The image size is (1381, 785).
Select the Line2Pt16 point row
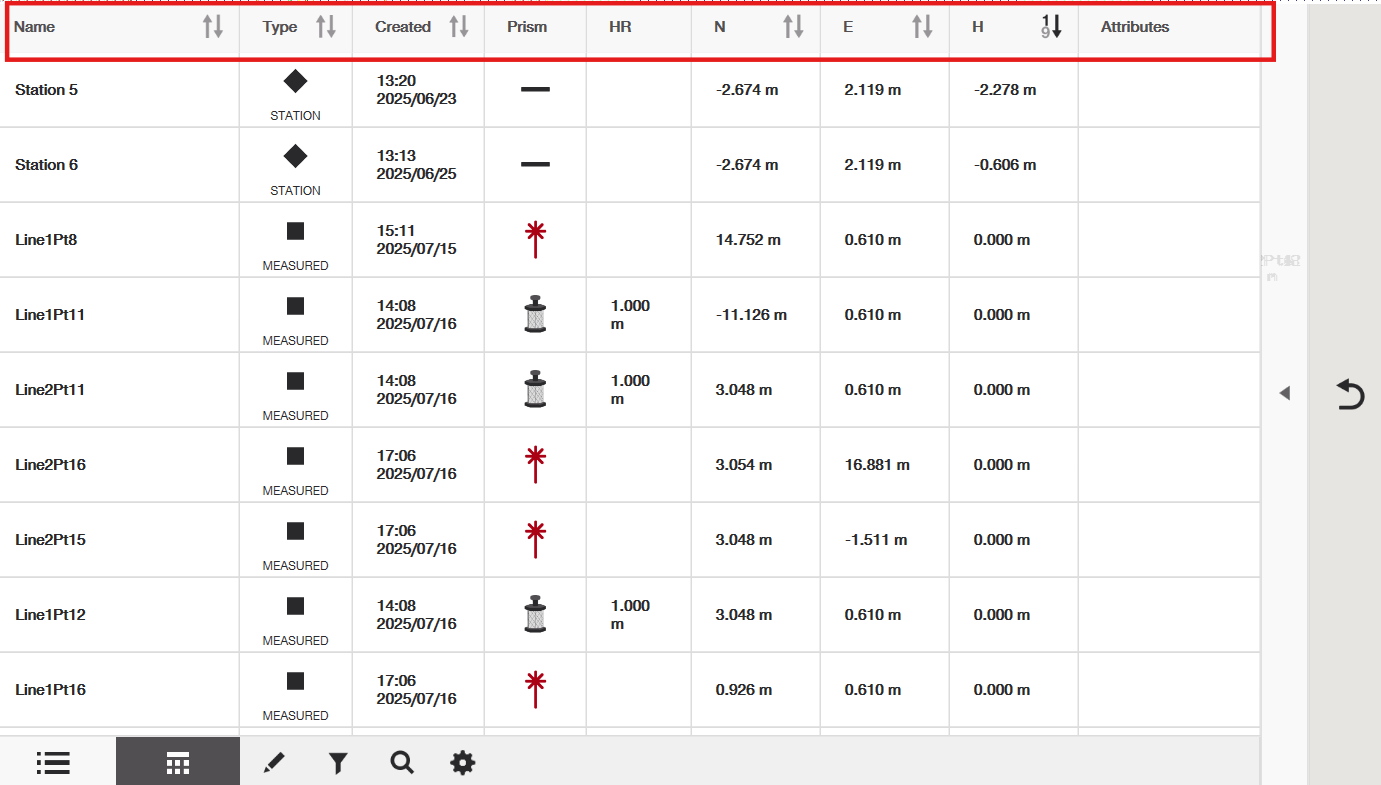click(x=50, y=465)
